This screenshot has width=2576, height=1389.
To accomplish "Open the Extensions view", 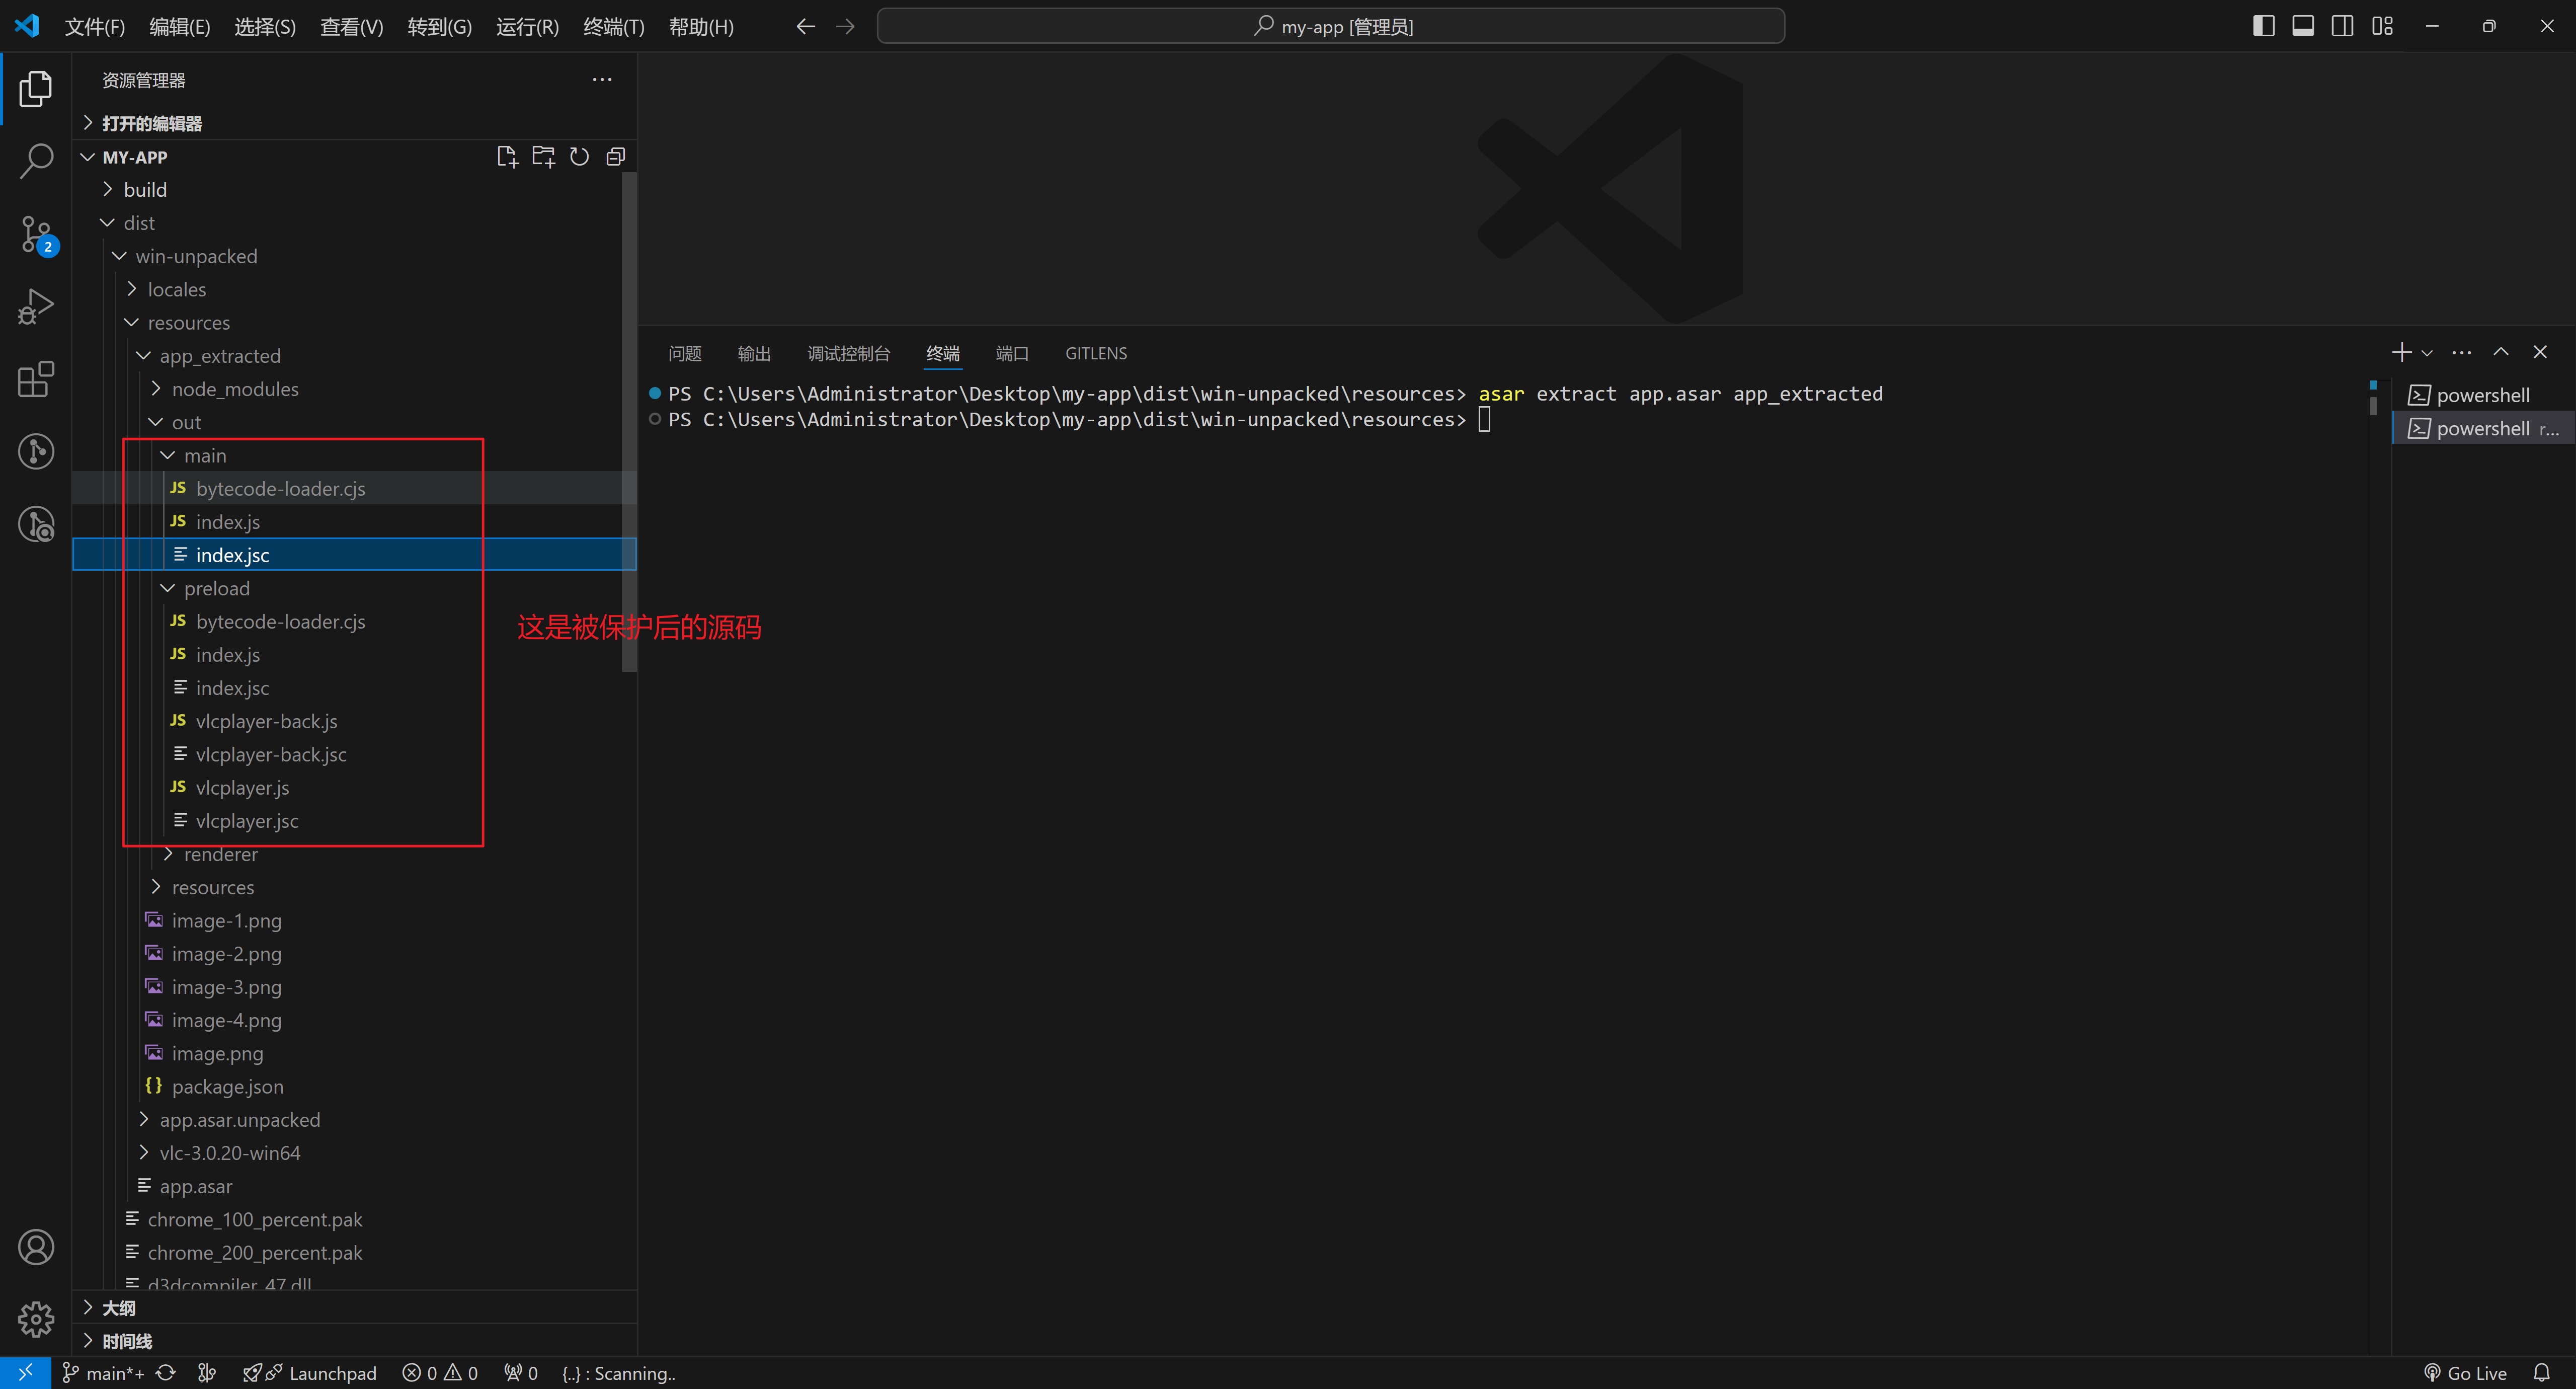I will pyautogui.click(x=36, y=379).
